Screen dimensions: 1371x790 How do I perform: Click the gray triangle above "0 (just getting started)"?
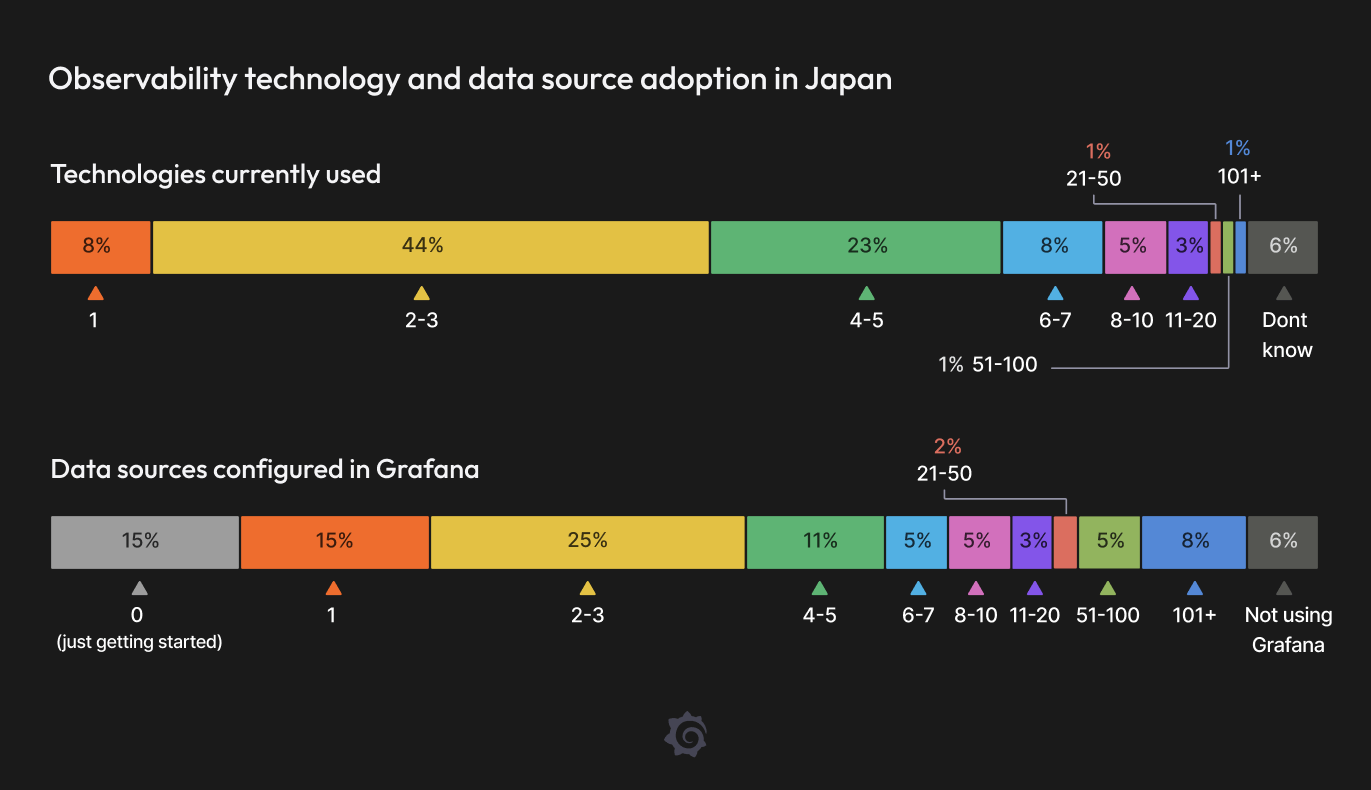coord(139,588)
